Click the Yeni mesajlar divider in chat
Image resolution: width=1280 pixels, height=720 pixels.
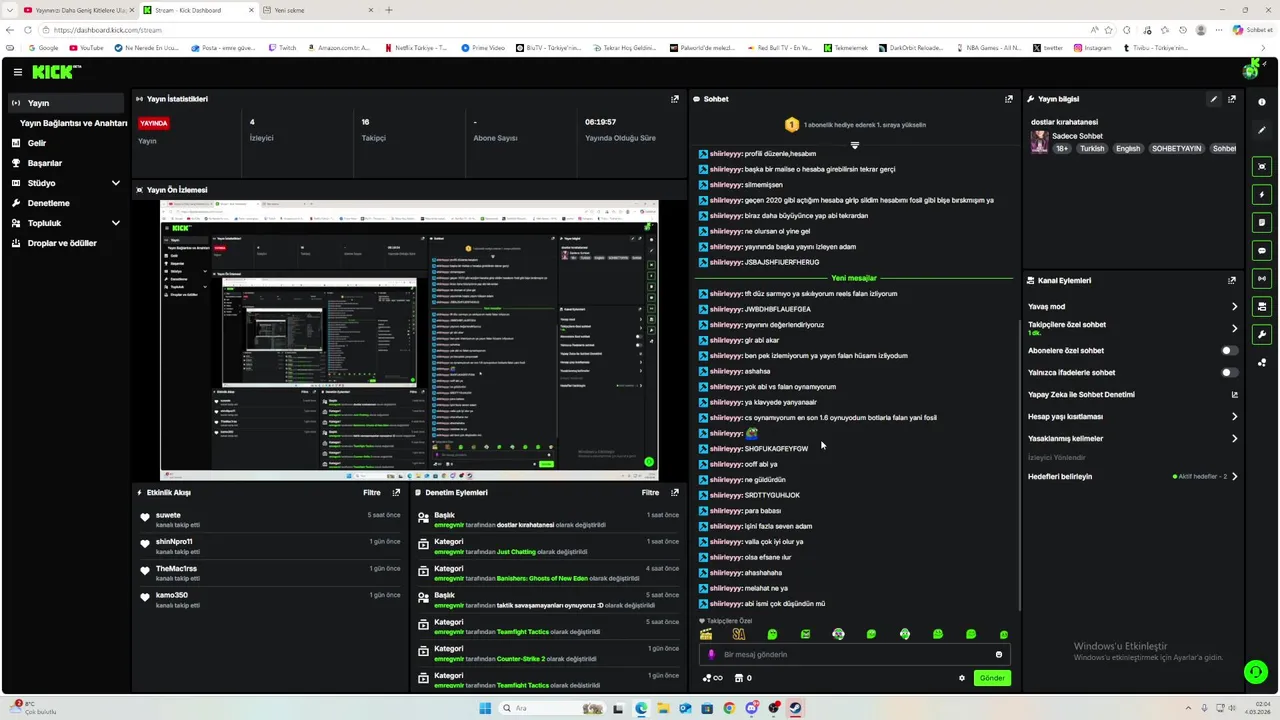pyautogui.click(x=854, y=278)
